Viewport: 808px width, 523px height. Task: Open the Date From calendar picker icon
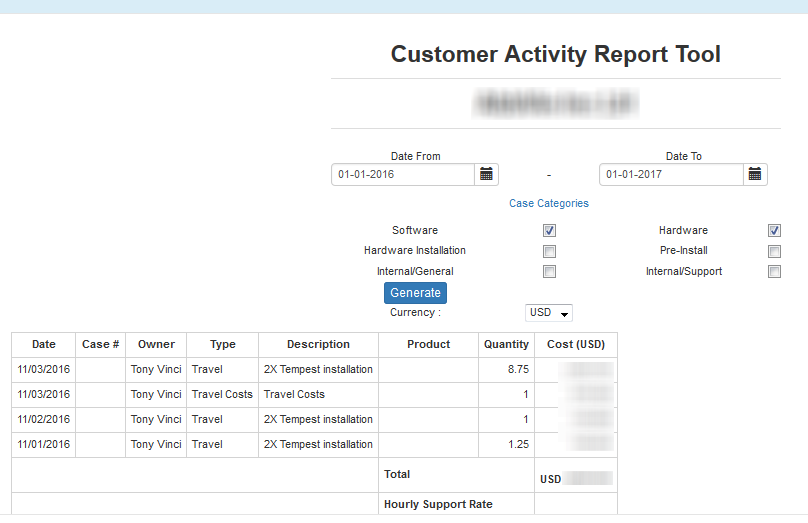[486, 174]
